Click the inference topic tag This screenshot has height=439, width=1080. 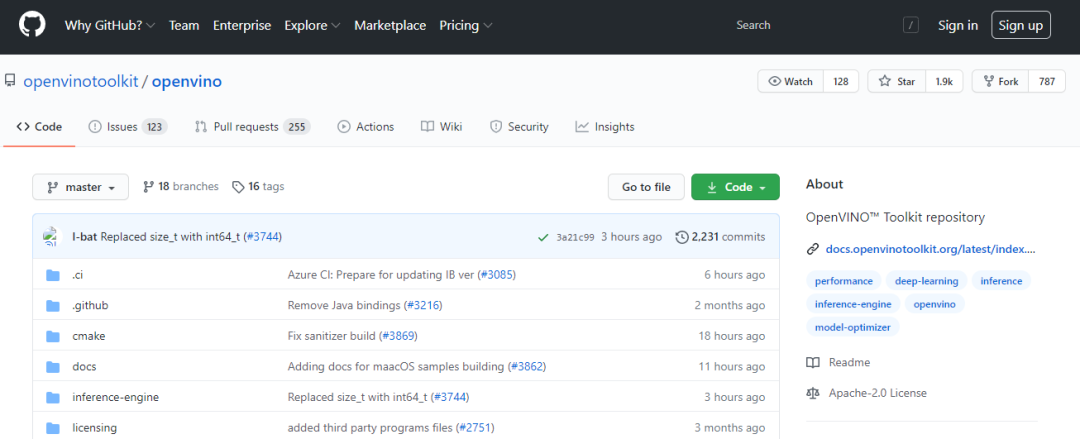1001,280
